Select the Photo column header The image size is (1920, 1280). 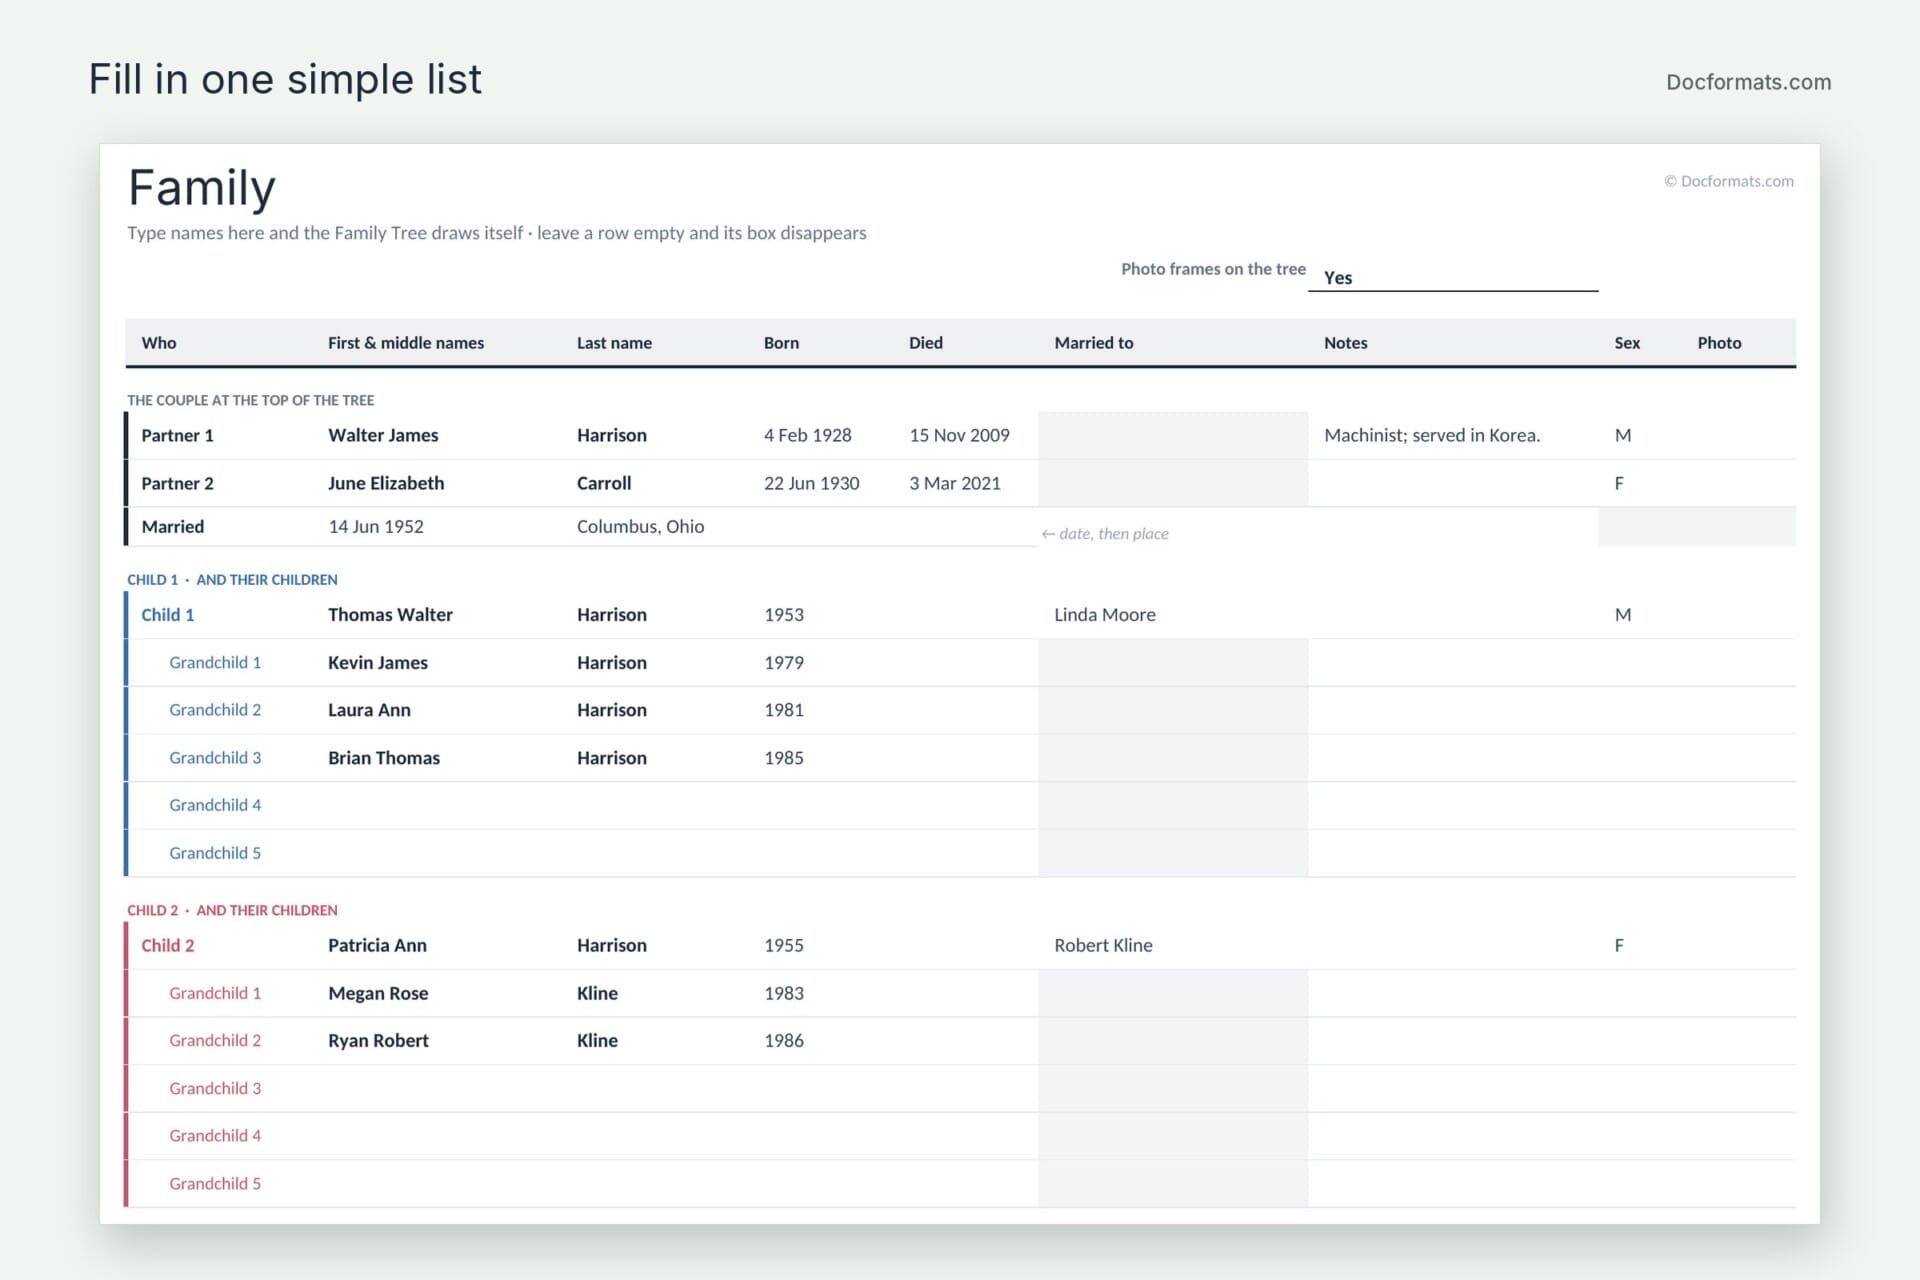1719,342
